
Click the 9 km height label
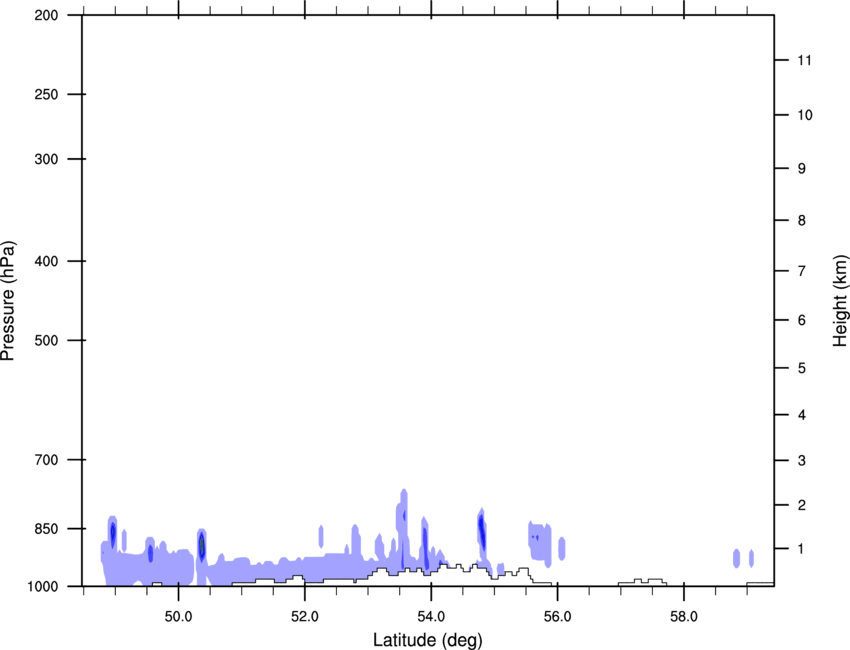click(802, 169)
